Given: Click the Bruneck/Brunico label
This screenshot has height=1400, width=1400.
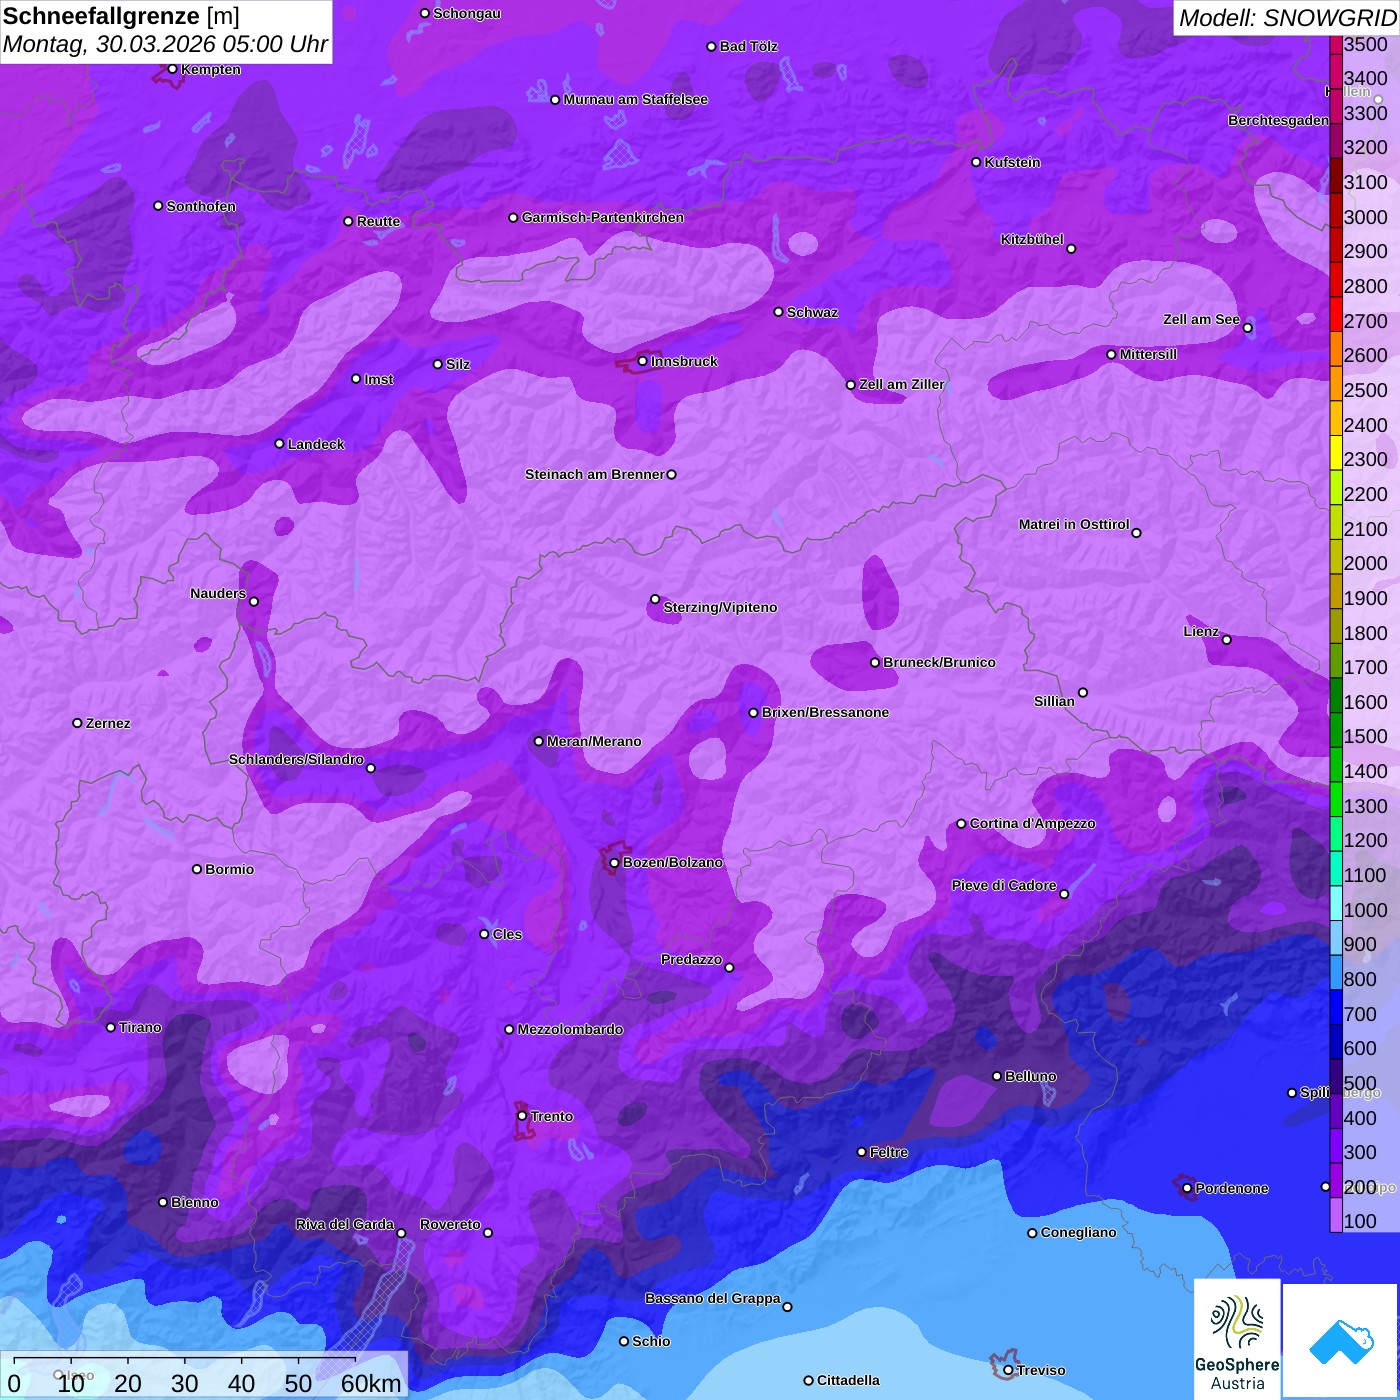Looking at the screenshot, I should point(939,662).
